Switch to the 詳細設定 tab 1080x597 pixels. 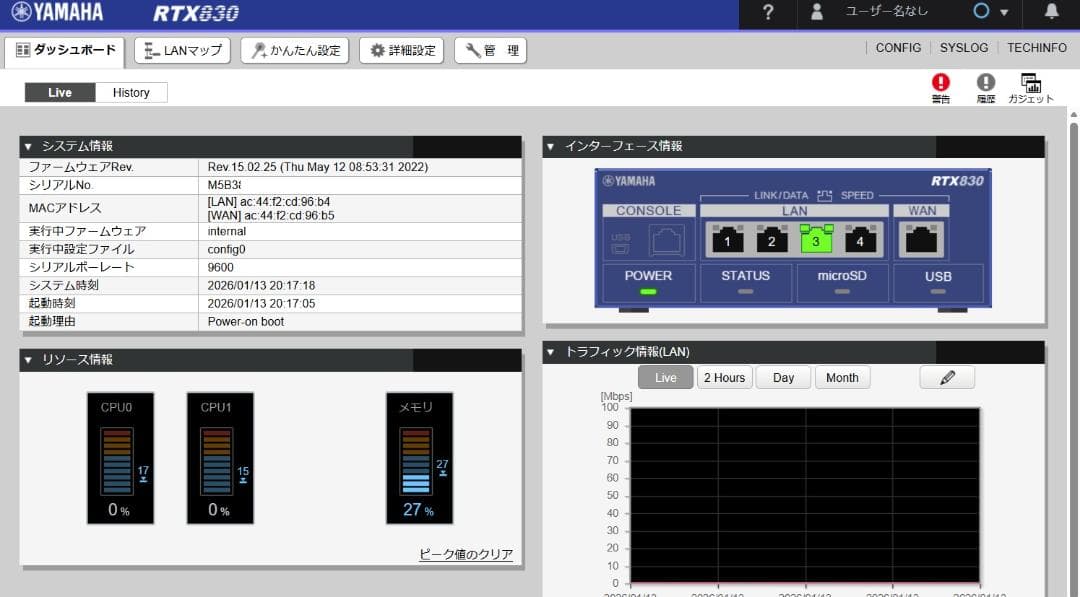click(404, 49)
